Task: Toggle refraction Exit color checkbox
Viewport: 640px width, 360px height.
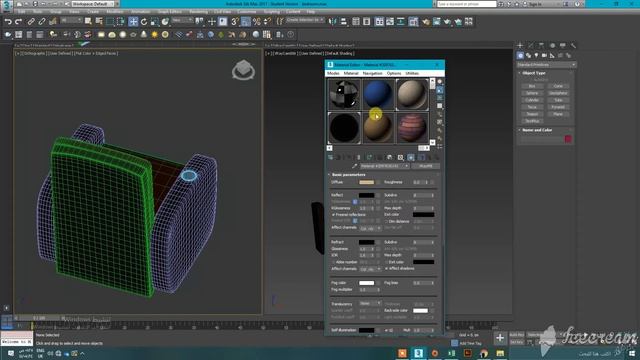Action: (386, 262)
